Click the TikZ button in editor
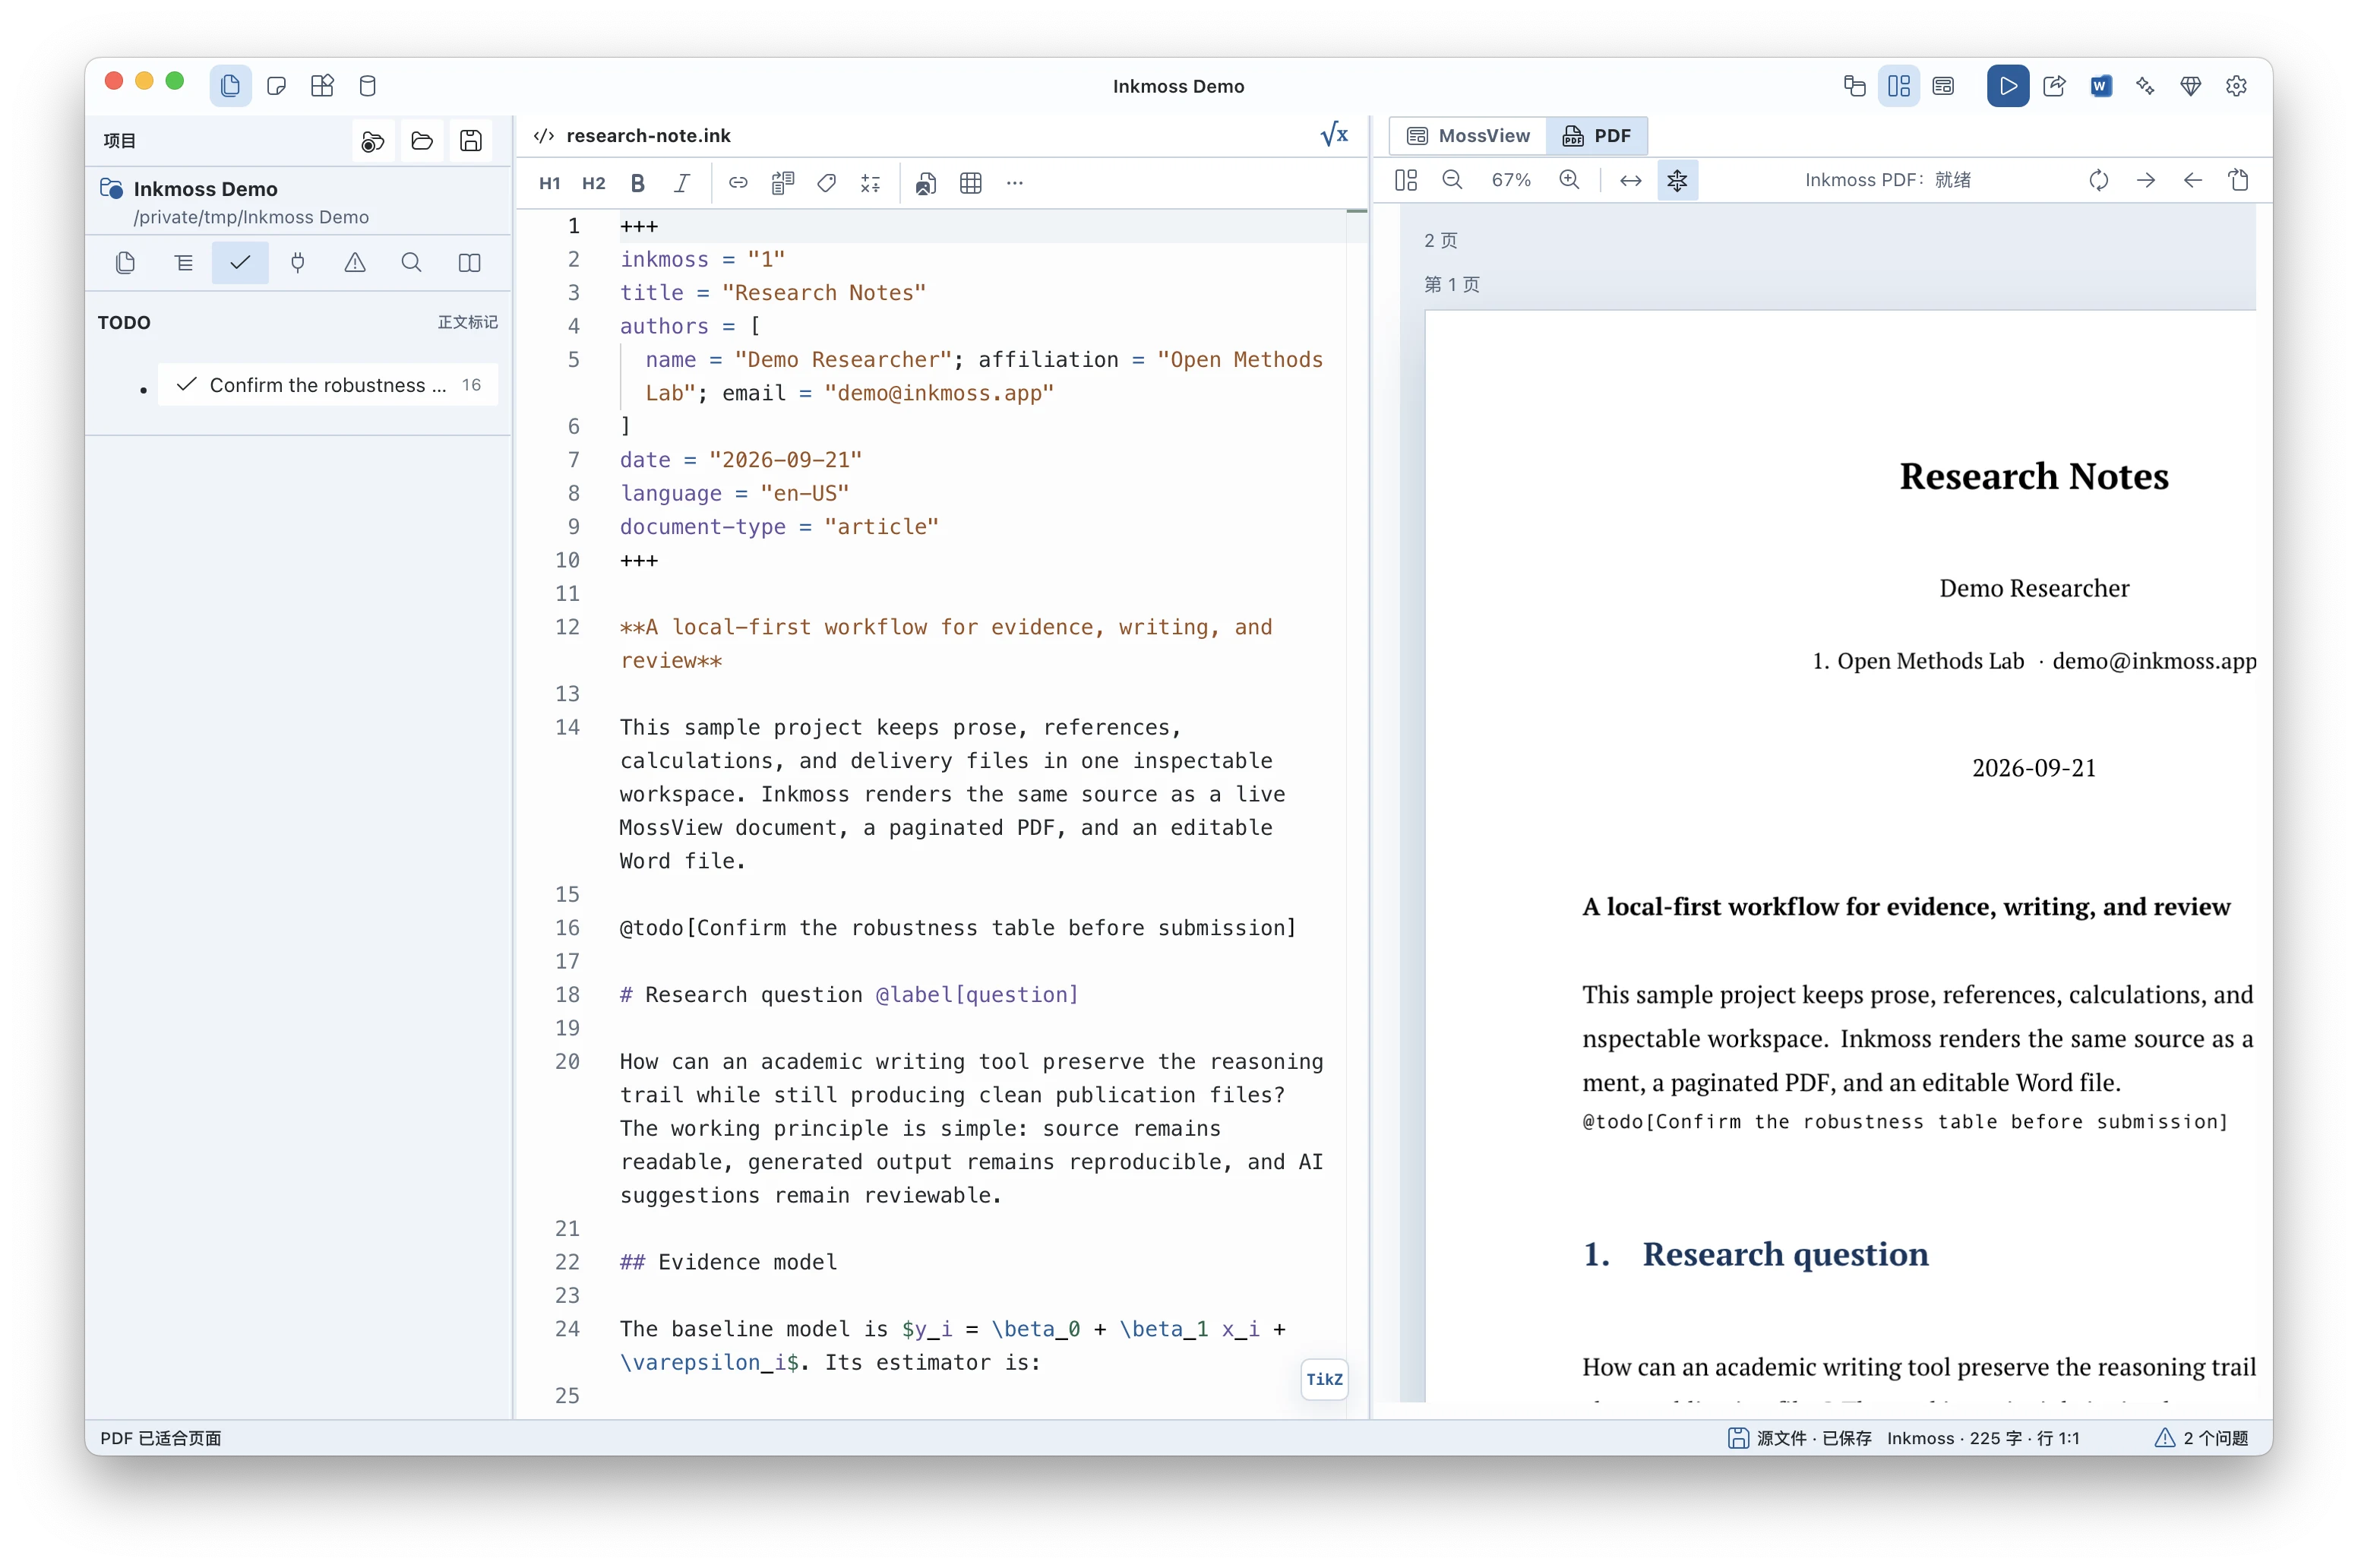This screenshot has height=1568, width=2358. click(1324, 1379)
